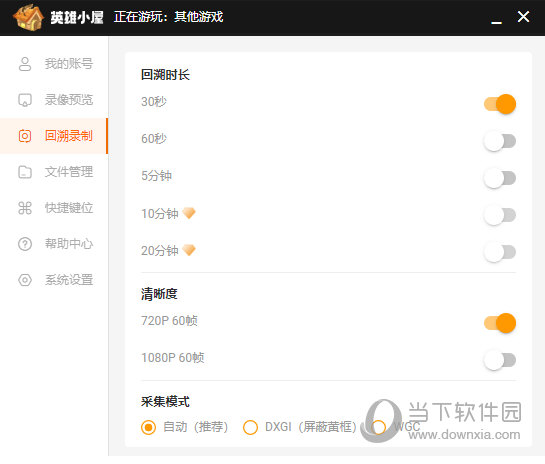Viewport: 545px width, 464px height.
Task: Click the 录像预览 screen icon
Action: 25,100
